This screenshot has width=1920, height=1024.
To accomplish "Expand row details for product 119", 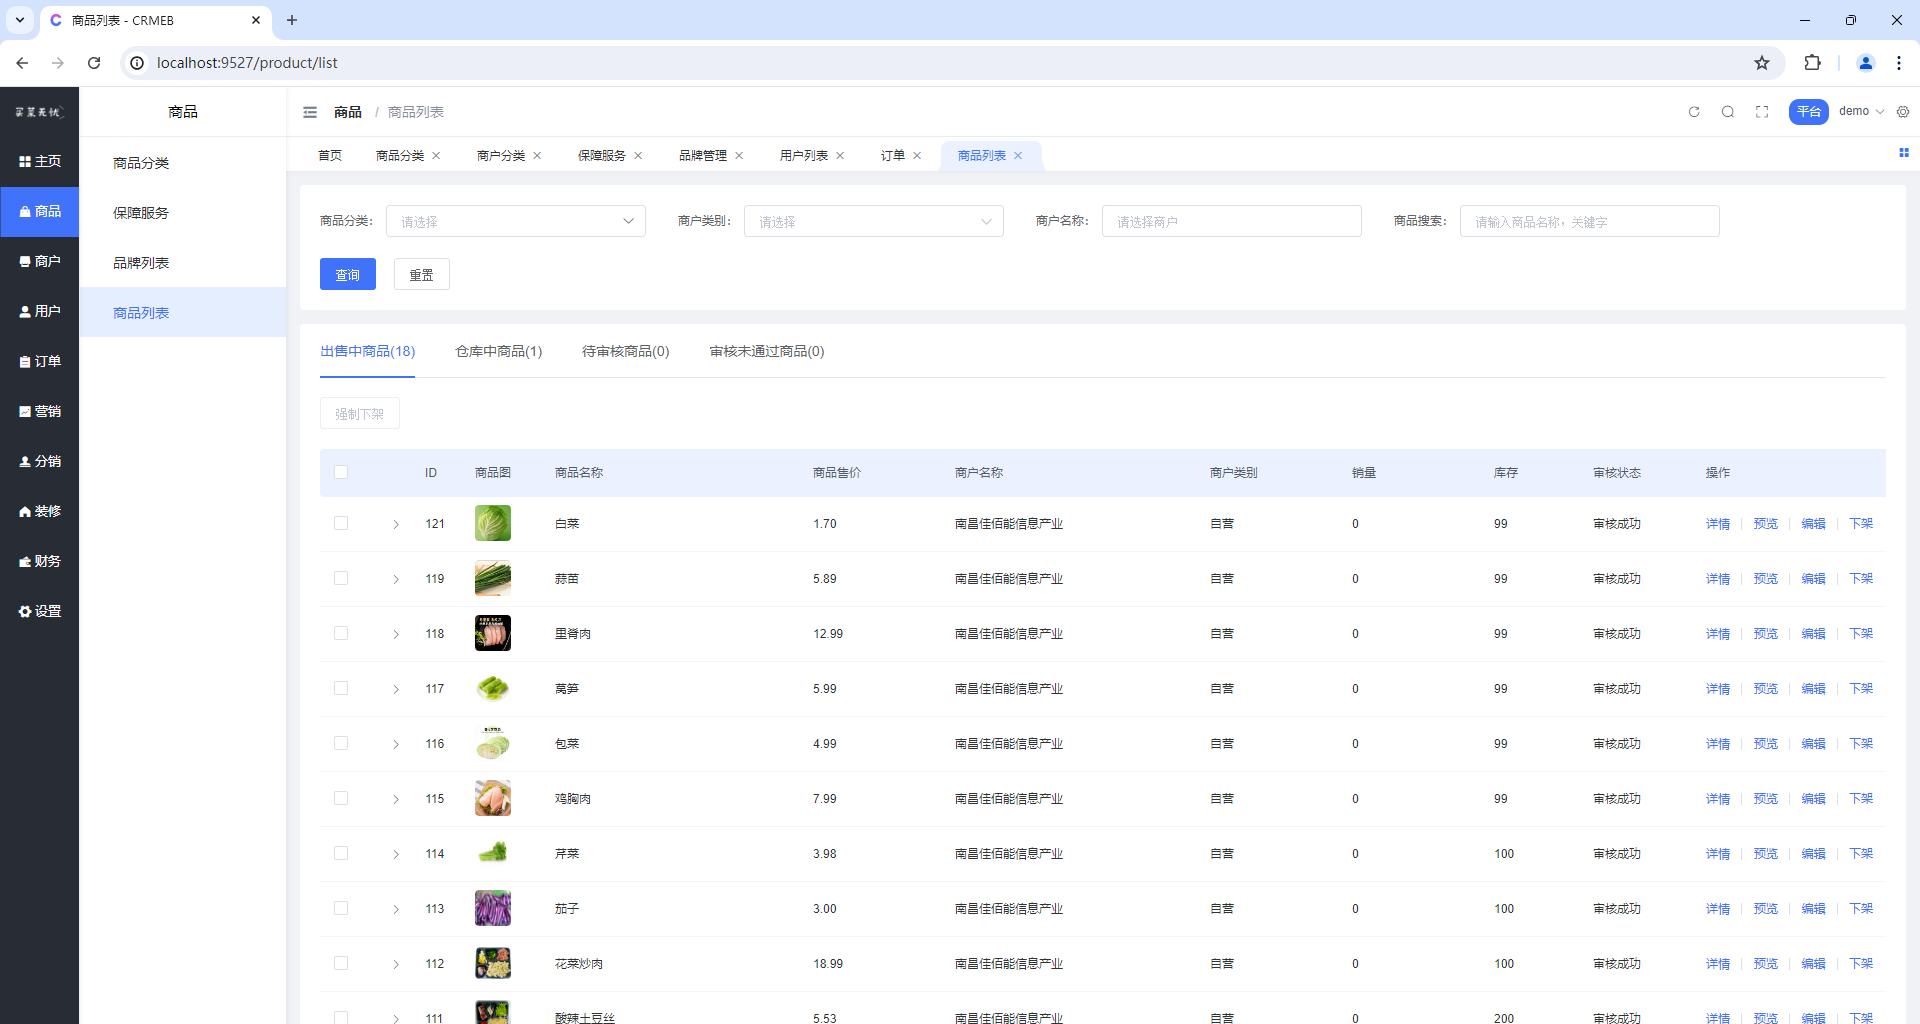I will (396, 579).
